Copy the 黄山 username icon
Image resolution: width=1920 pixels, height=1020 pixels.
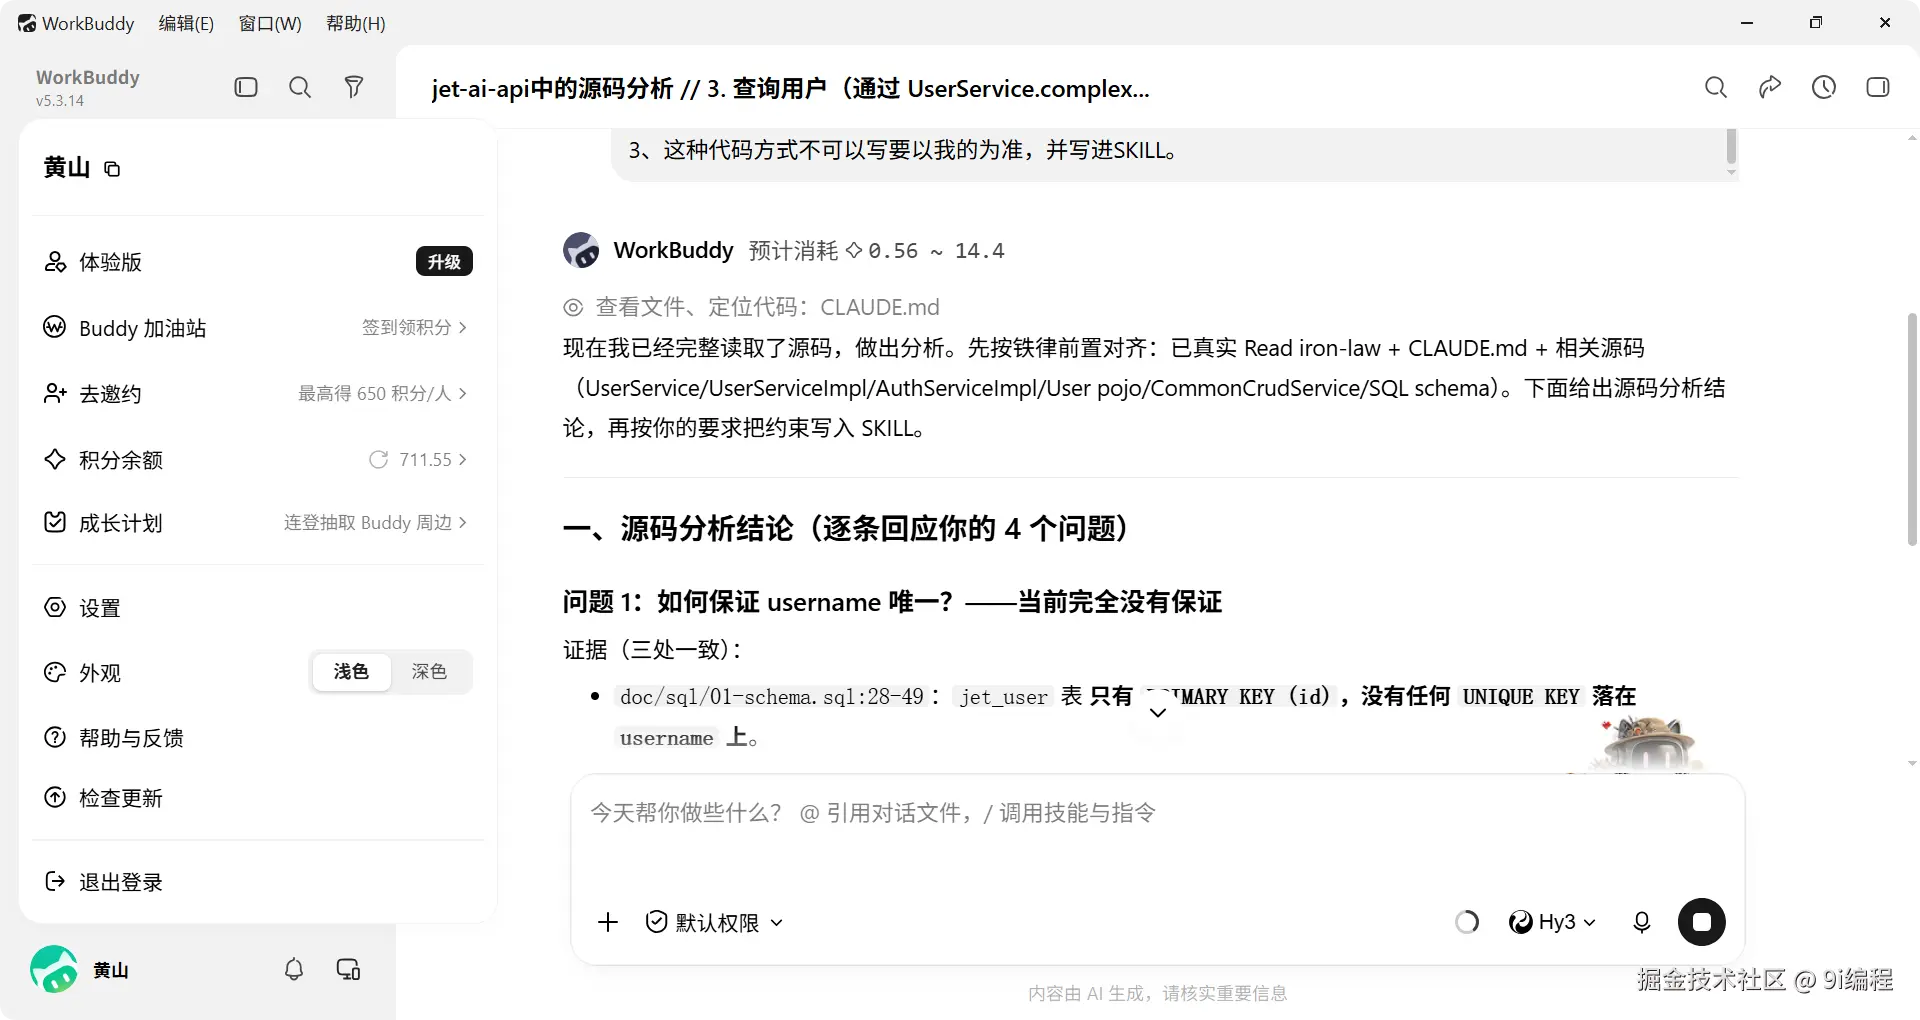(112, 169)
